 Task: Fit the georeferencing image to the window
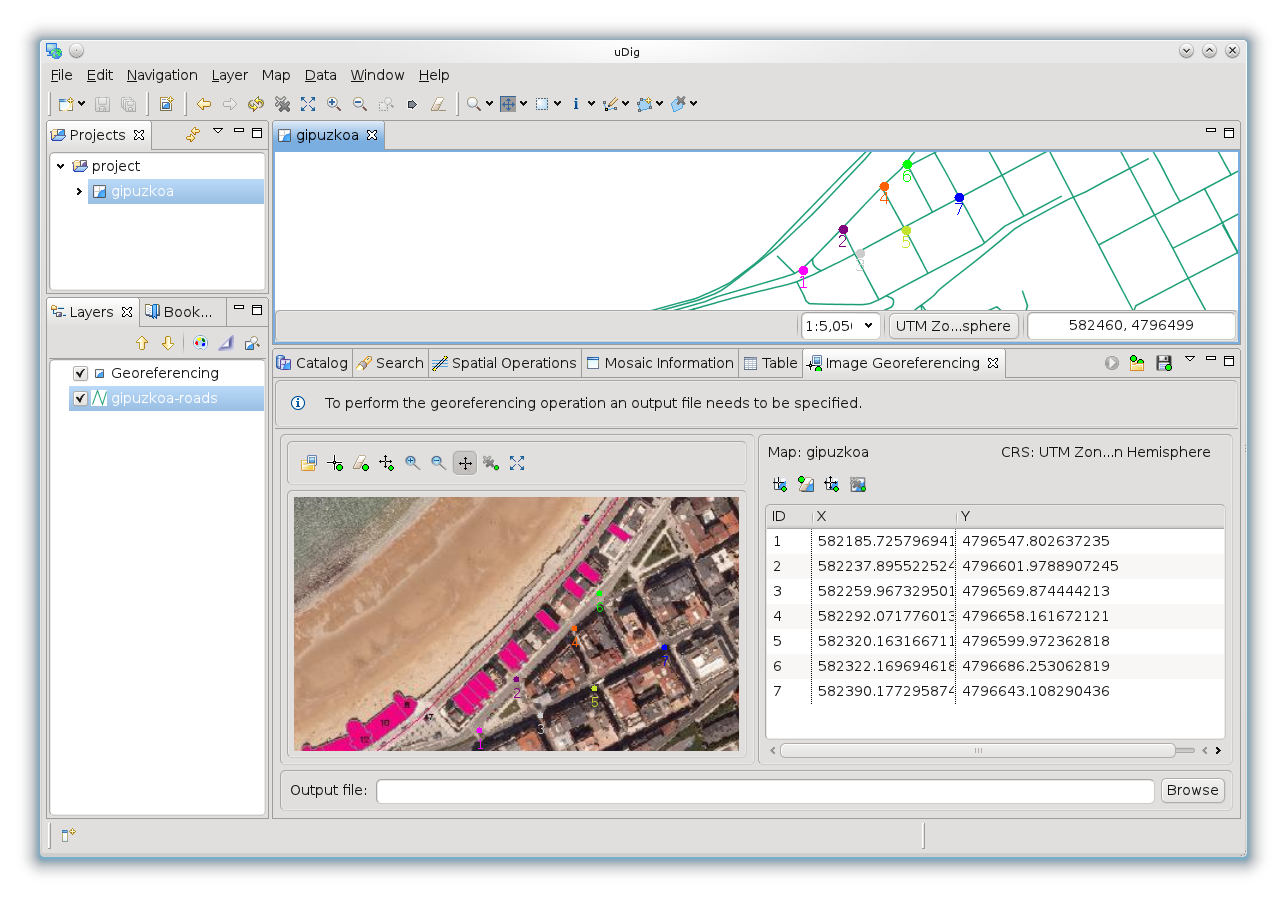[516, 462]
